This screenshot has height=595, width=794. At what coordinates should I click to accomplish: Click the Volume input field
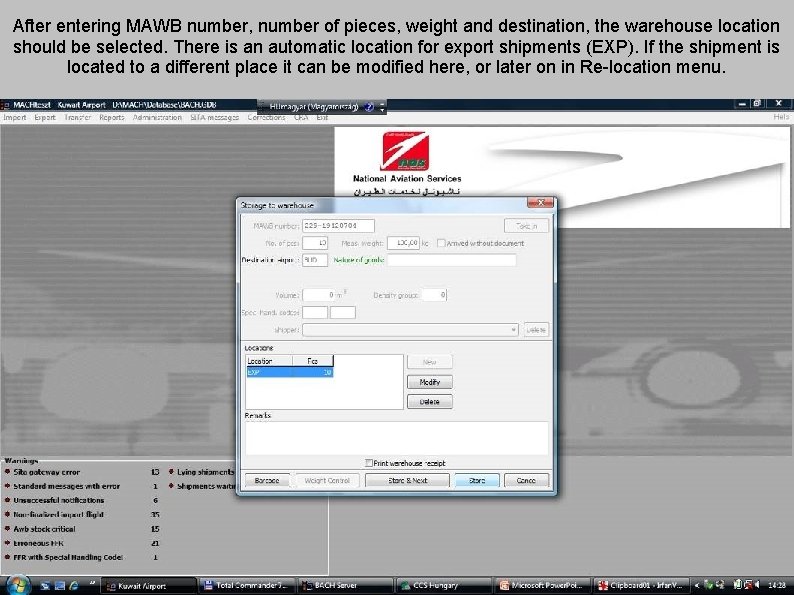click(320, 295)
